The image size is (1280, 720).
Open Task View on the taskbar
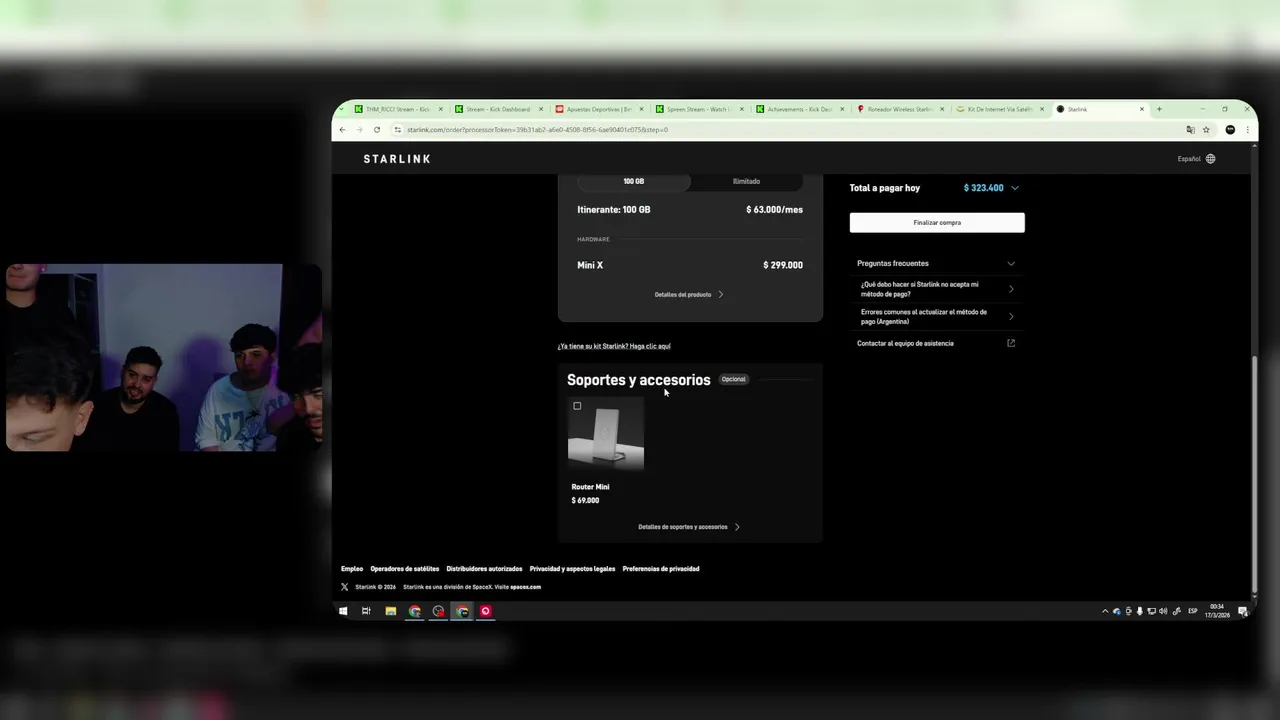coord(366,611)
